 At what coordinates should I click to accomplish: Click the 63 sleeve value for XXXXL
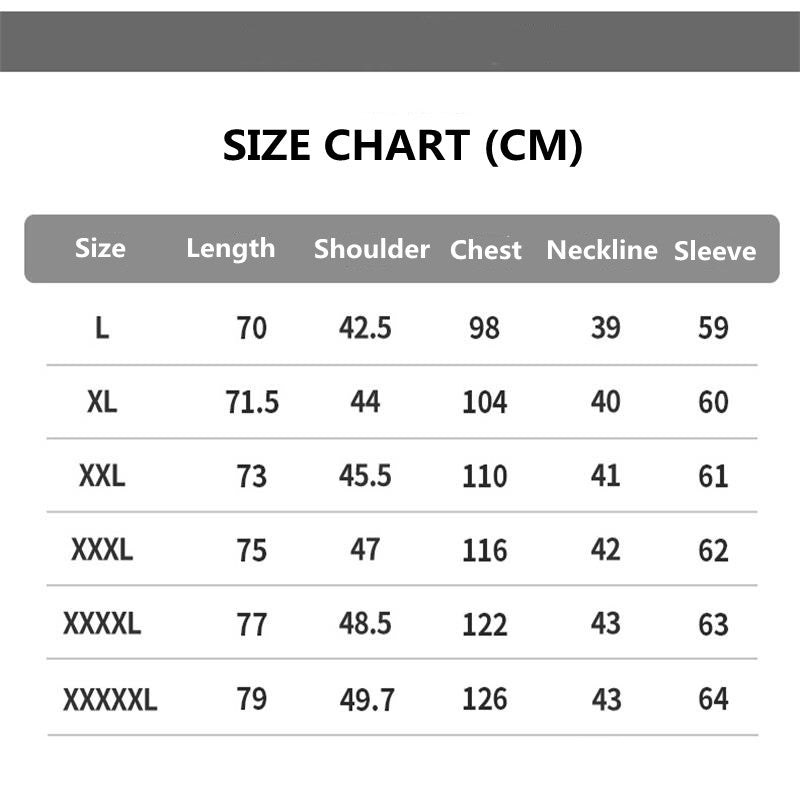tap(713, 624)
